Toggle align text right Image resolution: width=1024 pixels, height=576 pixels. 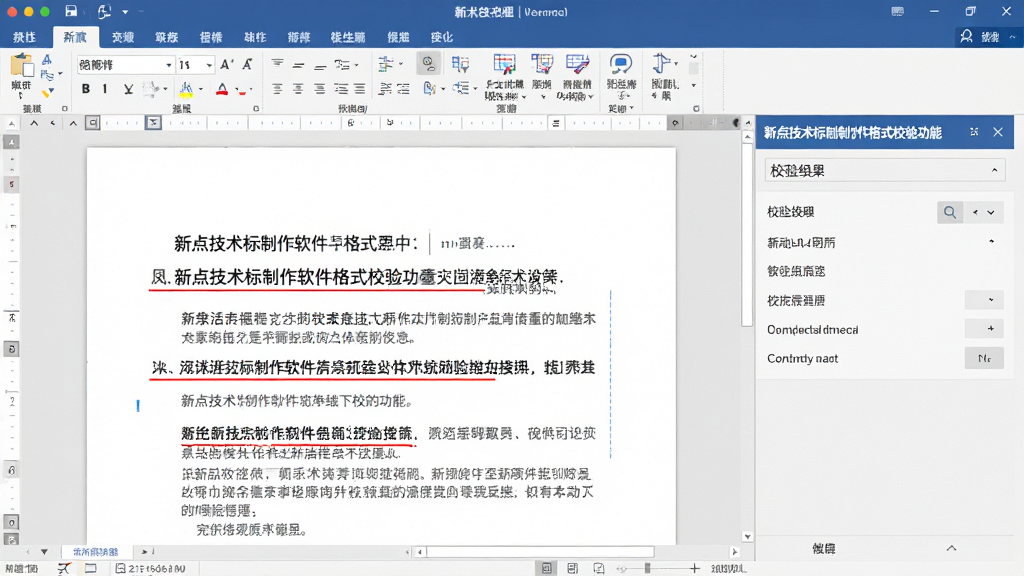coord(319,89)
